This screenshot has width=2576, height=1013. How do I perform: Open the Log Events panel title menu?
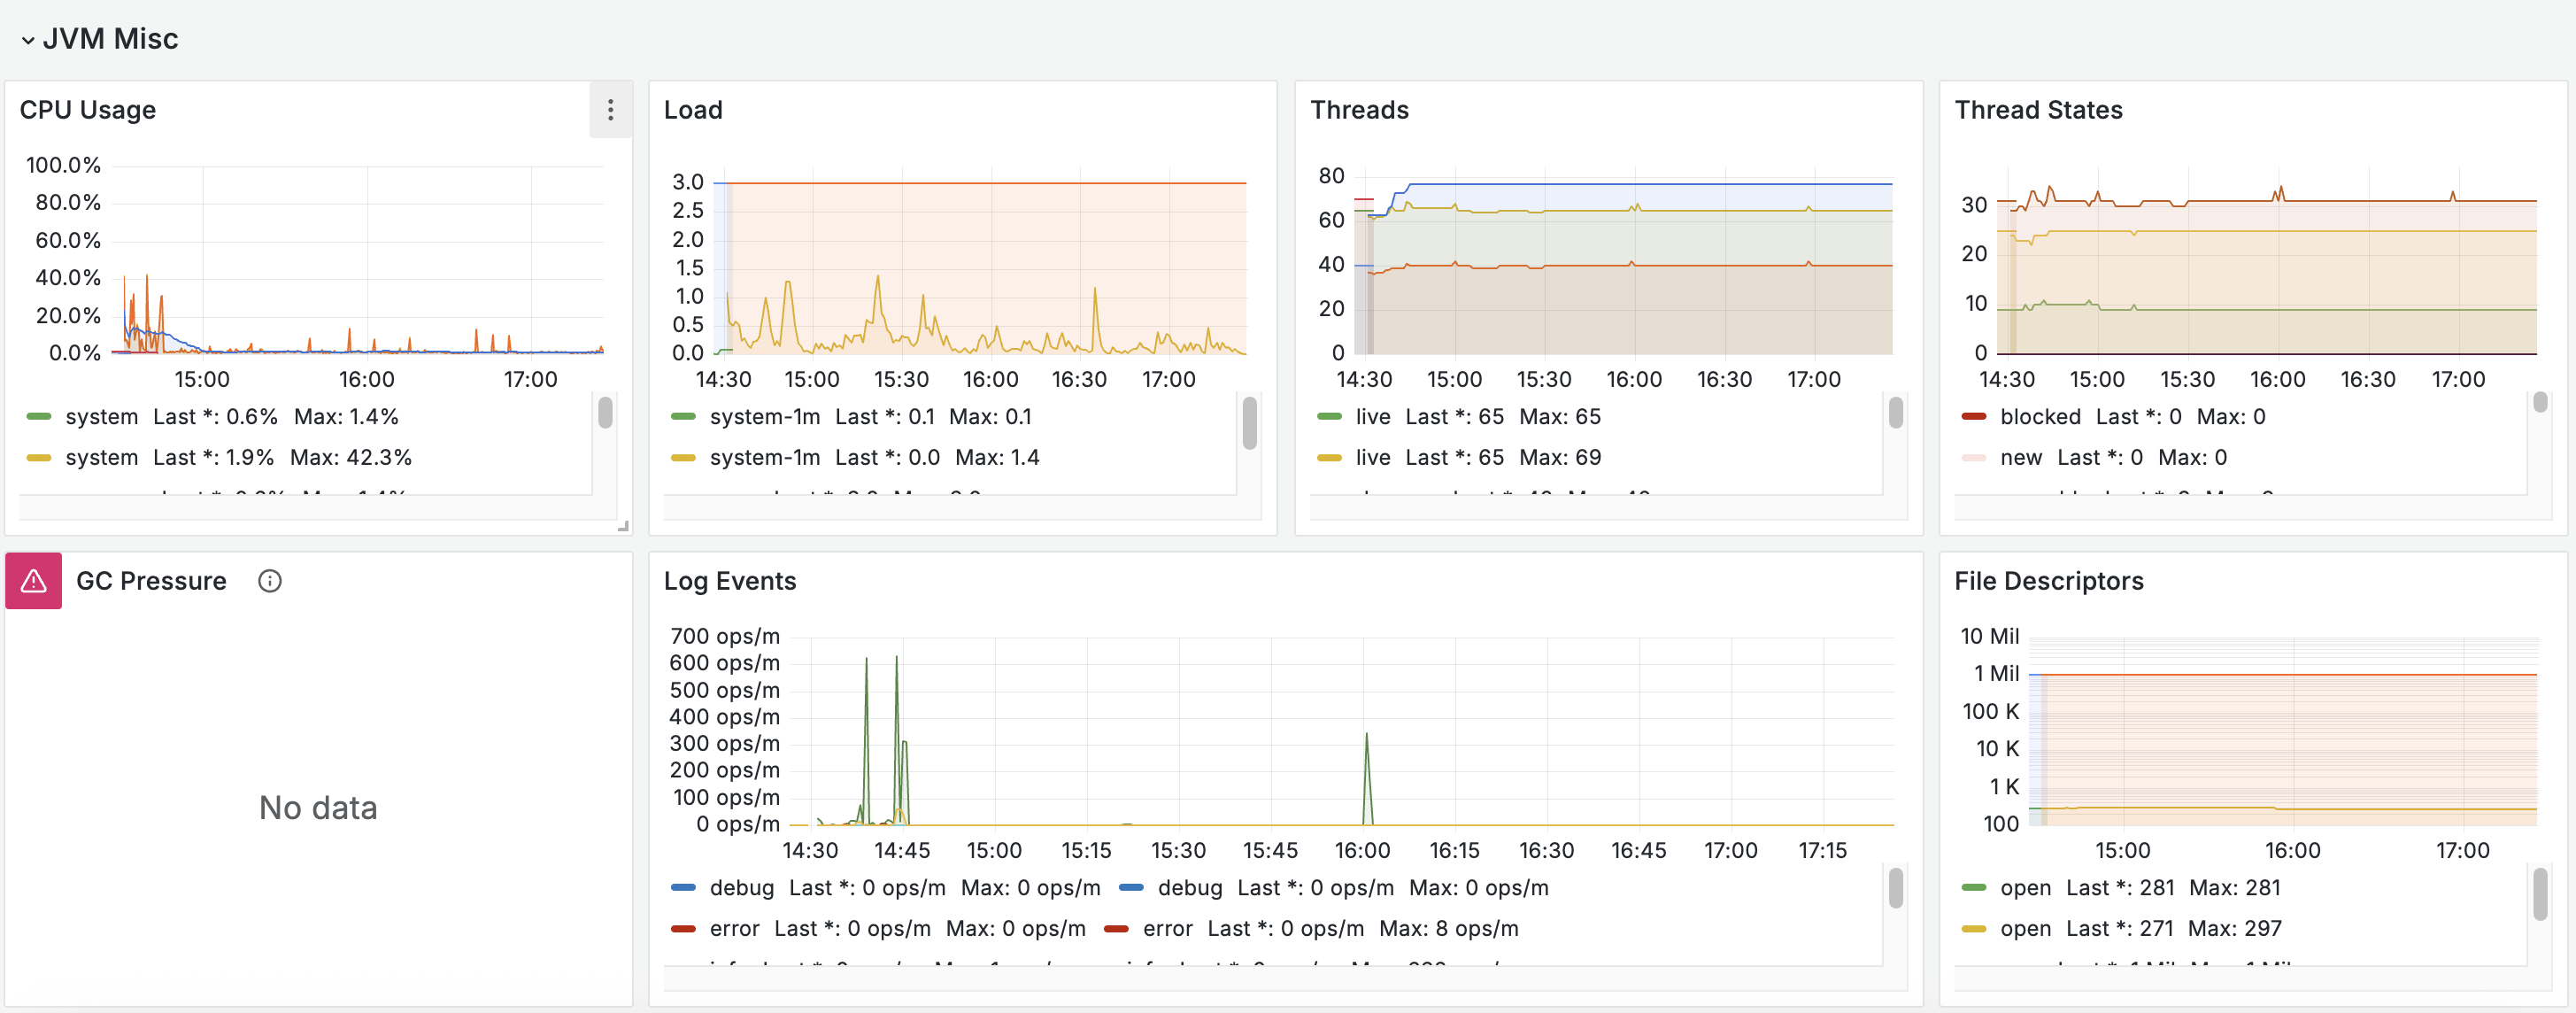[730, 582]
